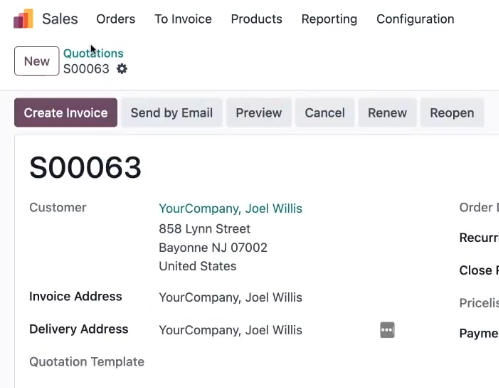Click the Sales app title

60,19
